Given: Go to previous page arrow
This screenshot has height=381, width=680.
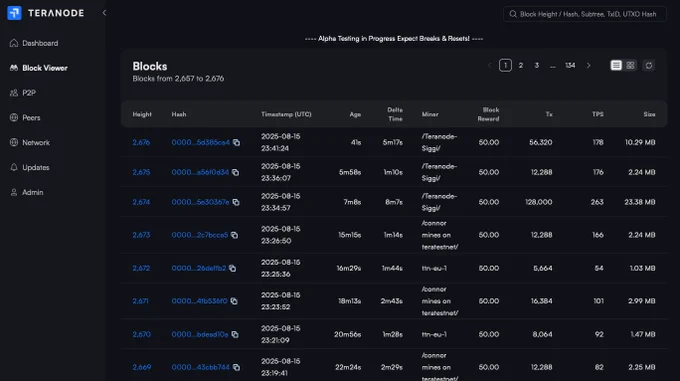Looking at the screenshot, I should point(490,65).
